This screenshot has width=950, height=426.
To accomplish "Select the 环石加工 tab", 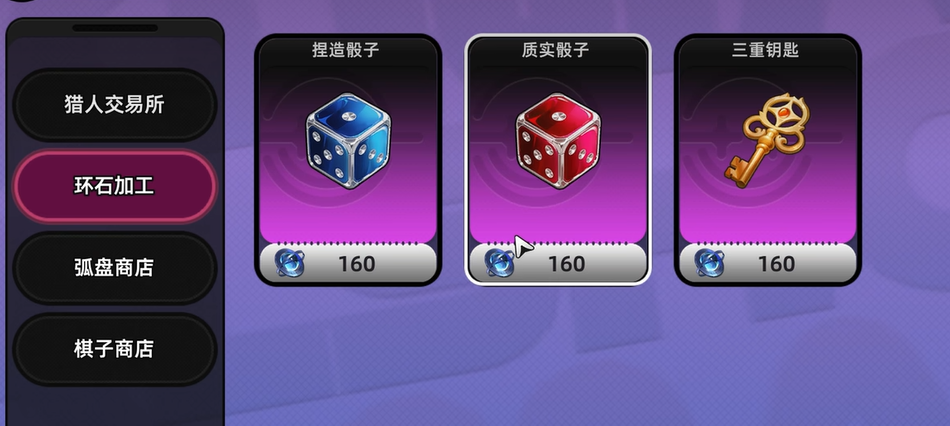I will click(115, 186).
